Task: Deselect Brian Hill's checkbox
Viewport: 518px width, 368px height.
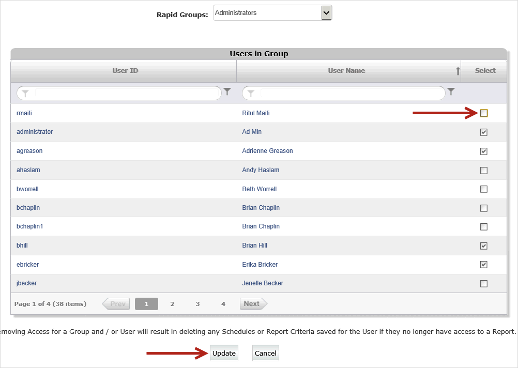Action: 484,246
